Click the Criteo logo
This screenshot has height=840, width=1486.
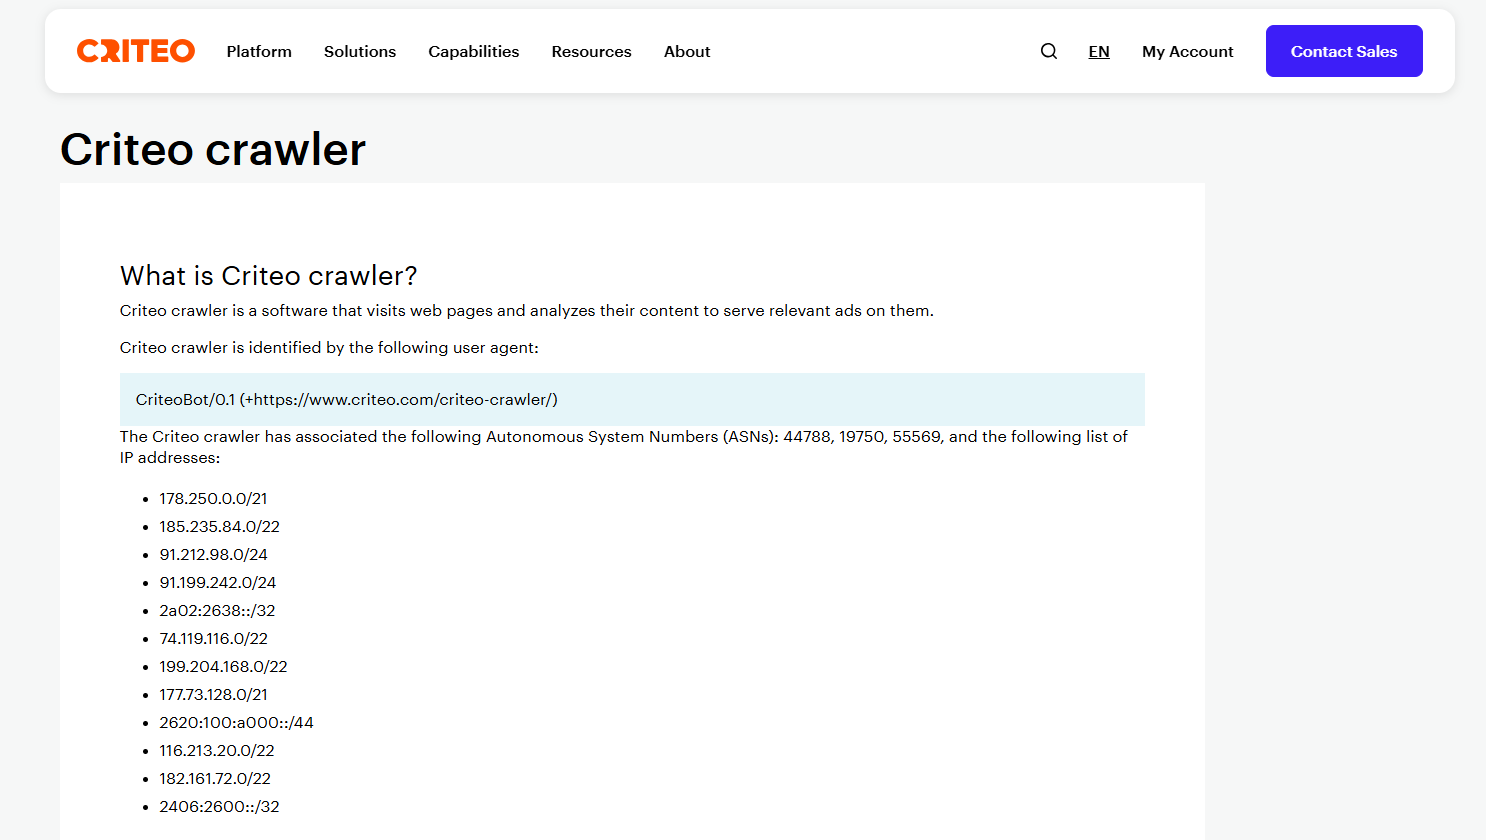point(136,51)
